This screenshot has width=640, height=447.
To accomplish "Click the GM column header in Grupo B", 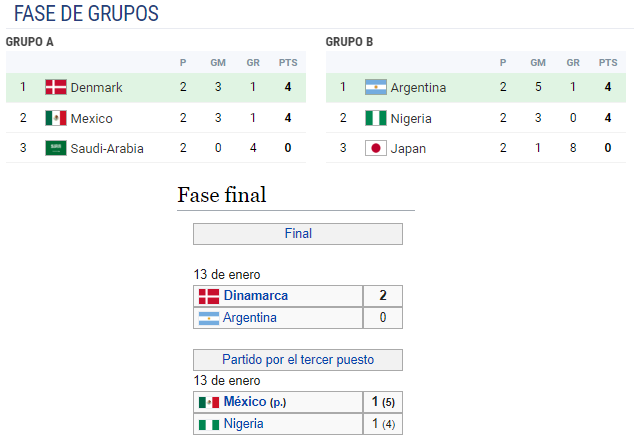I will tap(538, 62).
